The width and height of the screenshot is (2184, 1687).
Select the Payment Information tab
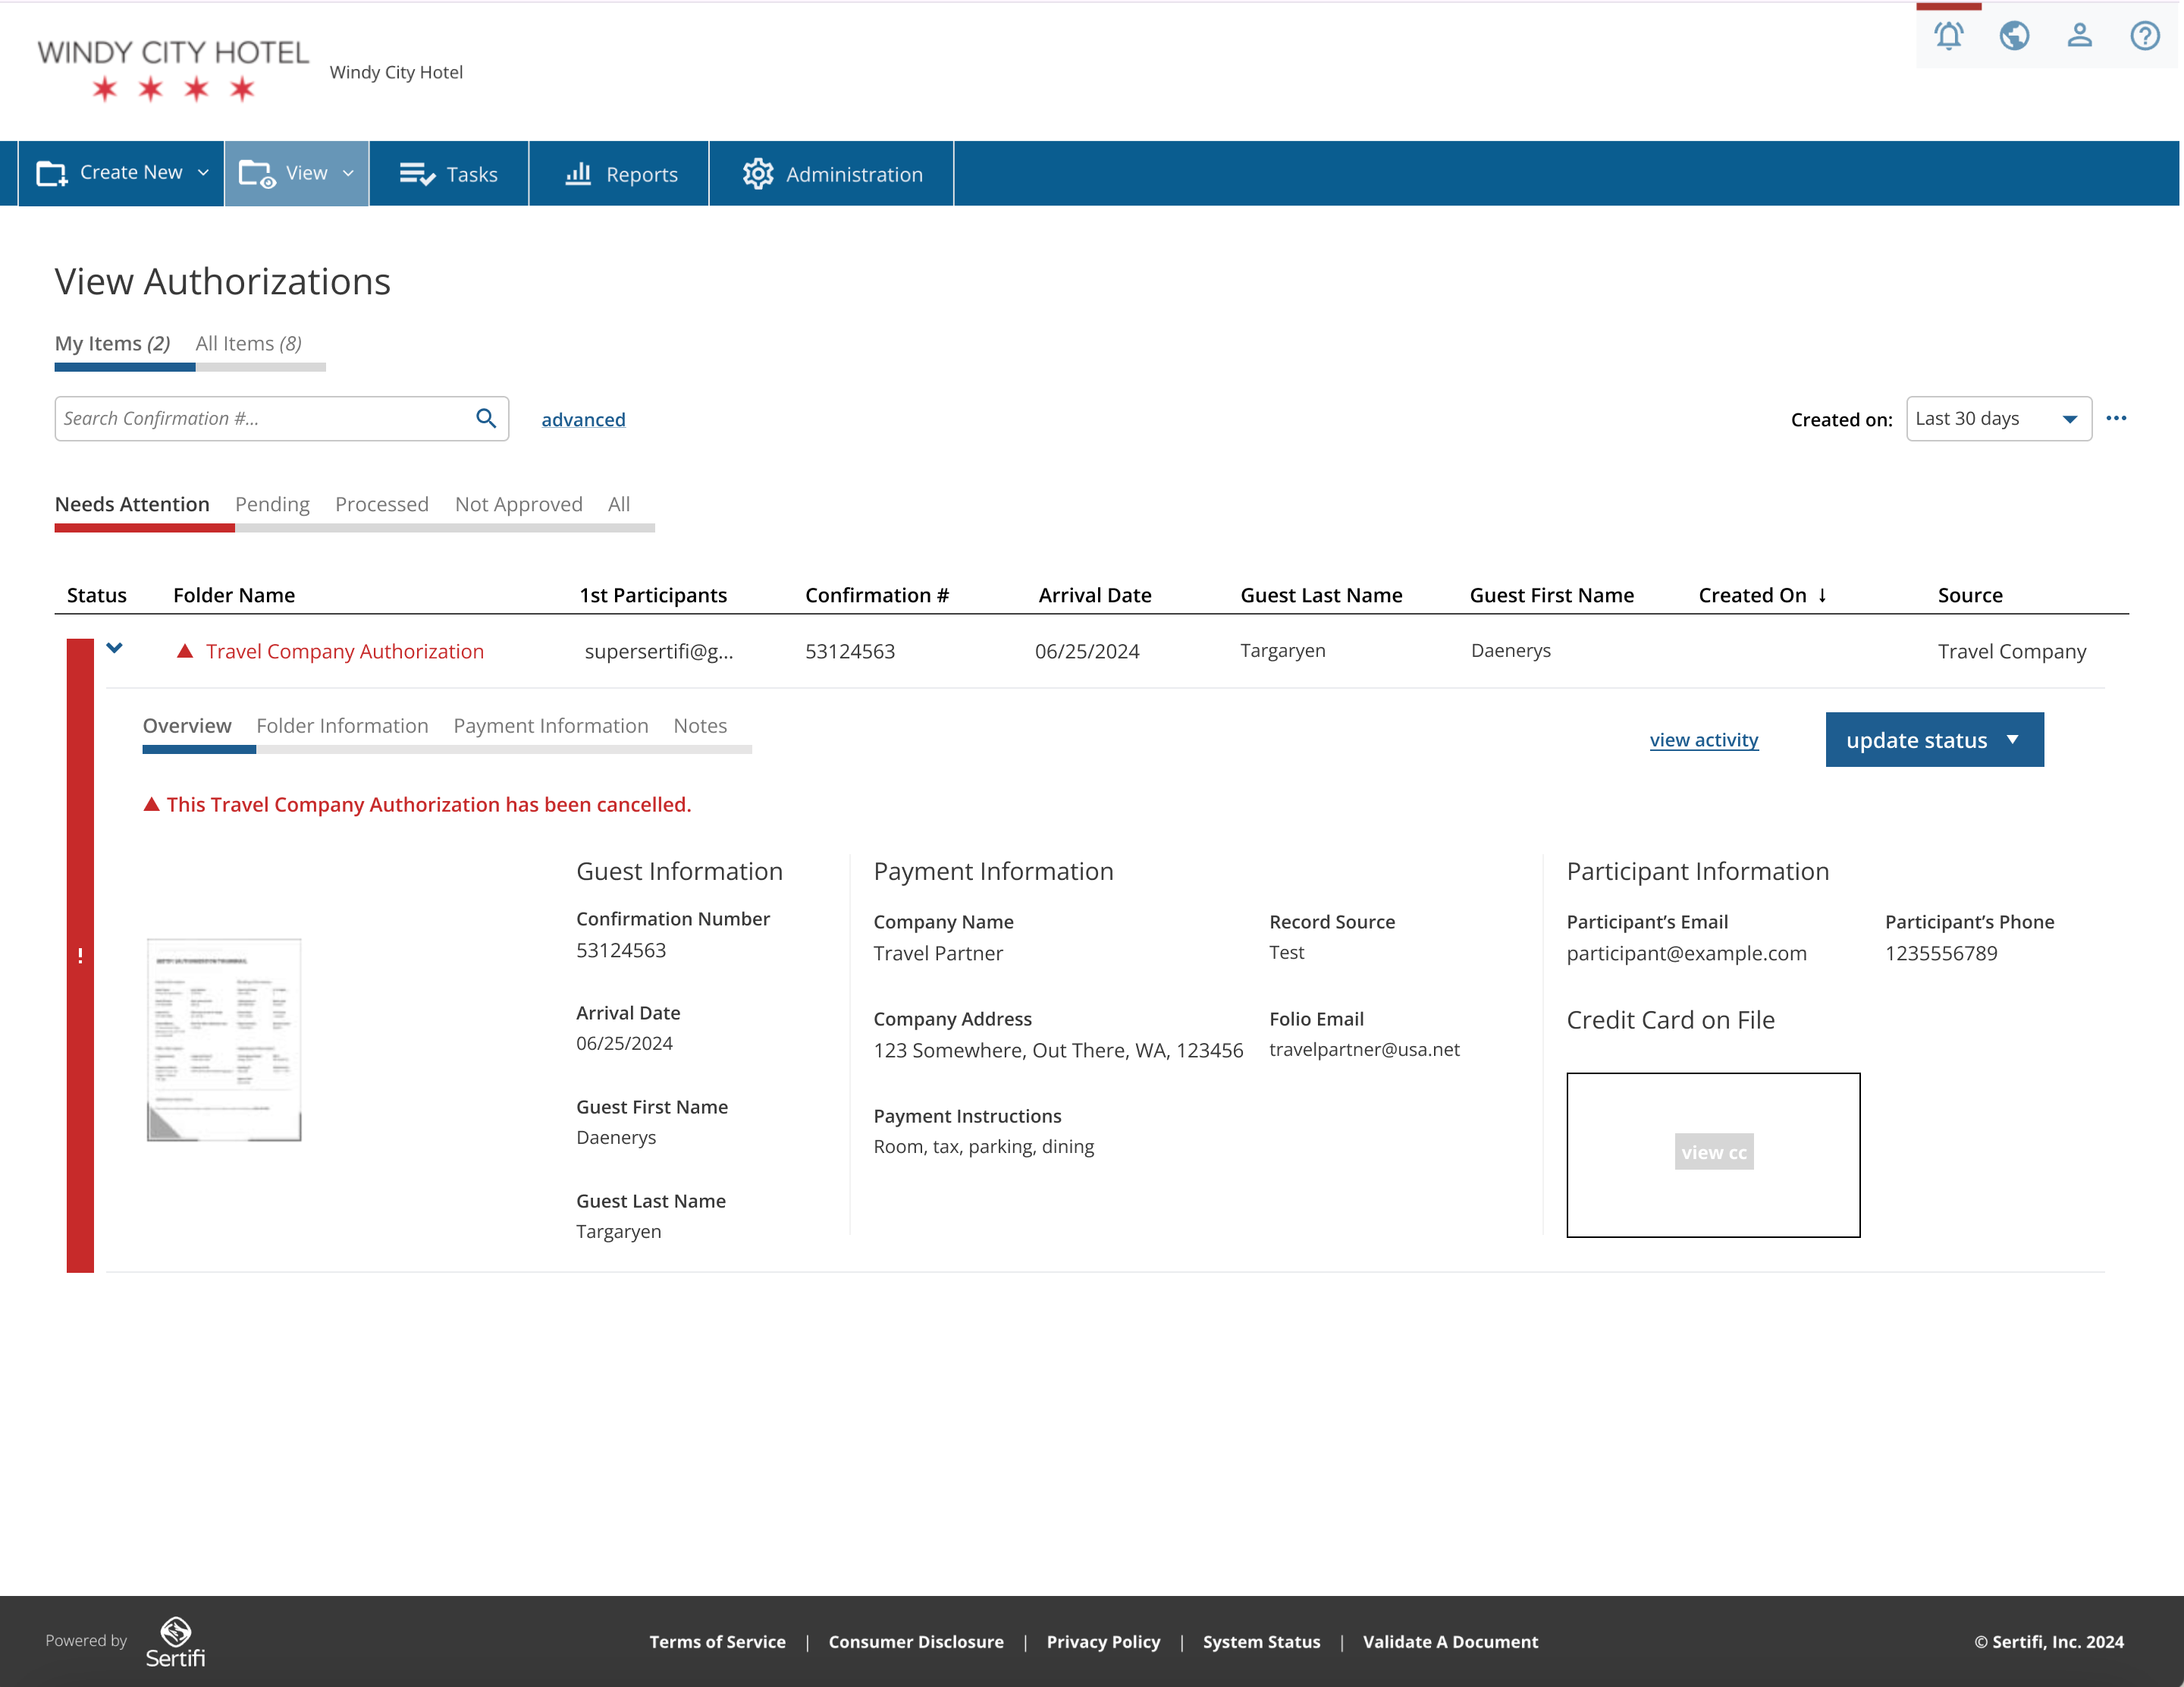(x=551, y=725)
